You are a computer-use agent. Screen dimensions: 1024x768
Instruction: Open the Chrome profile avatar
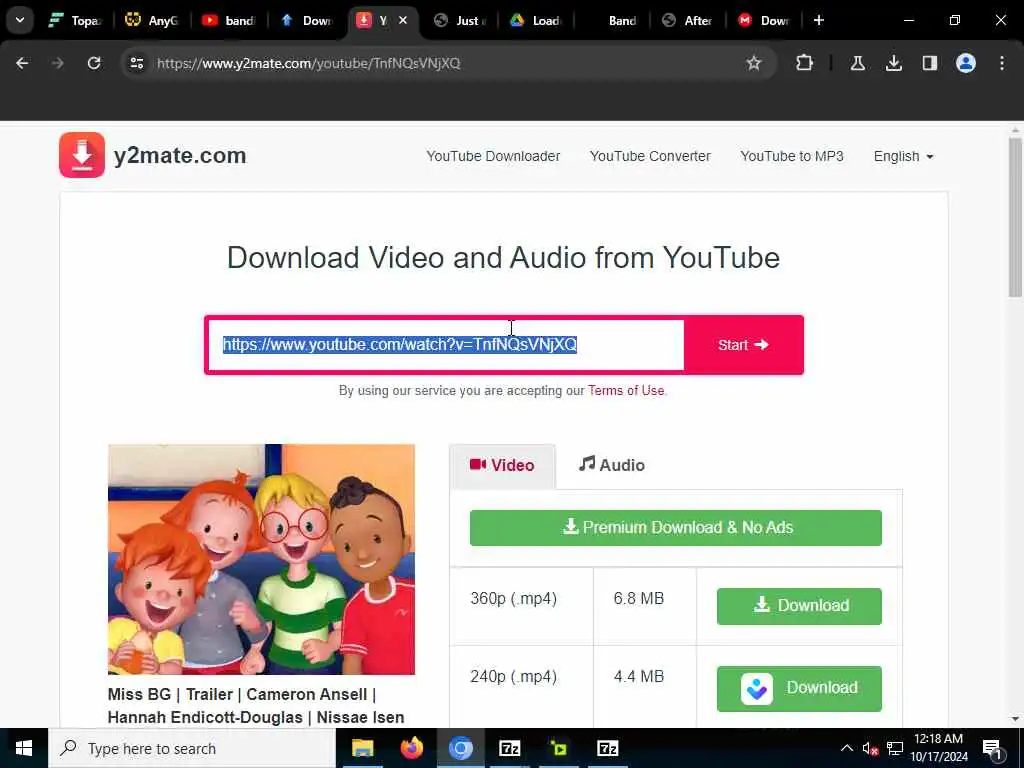[x=965, y=63]
